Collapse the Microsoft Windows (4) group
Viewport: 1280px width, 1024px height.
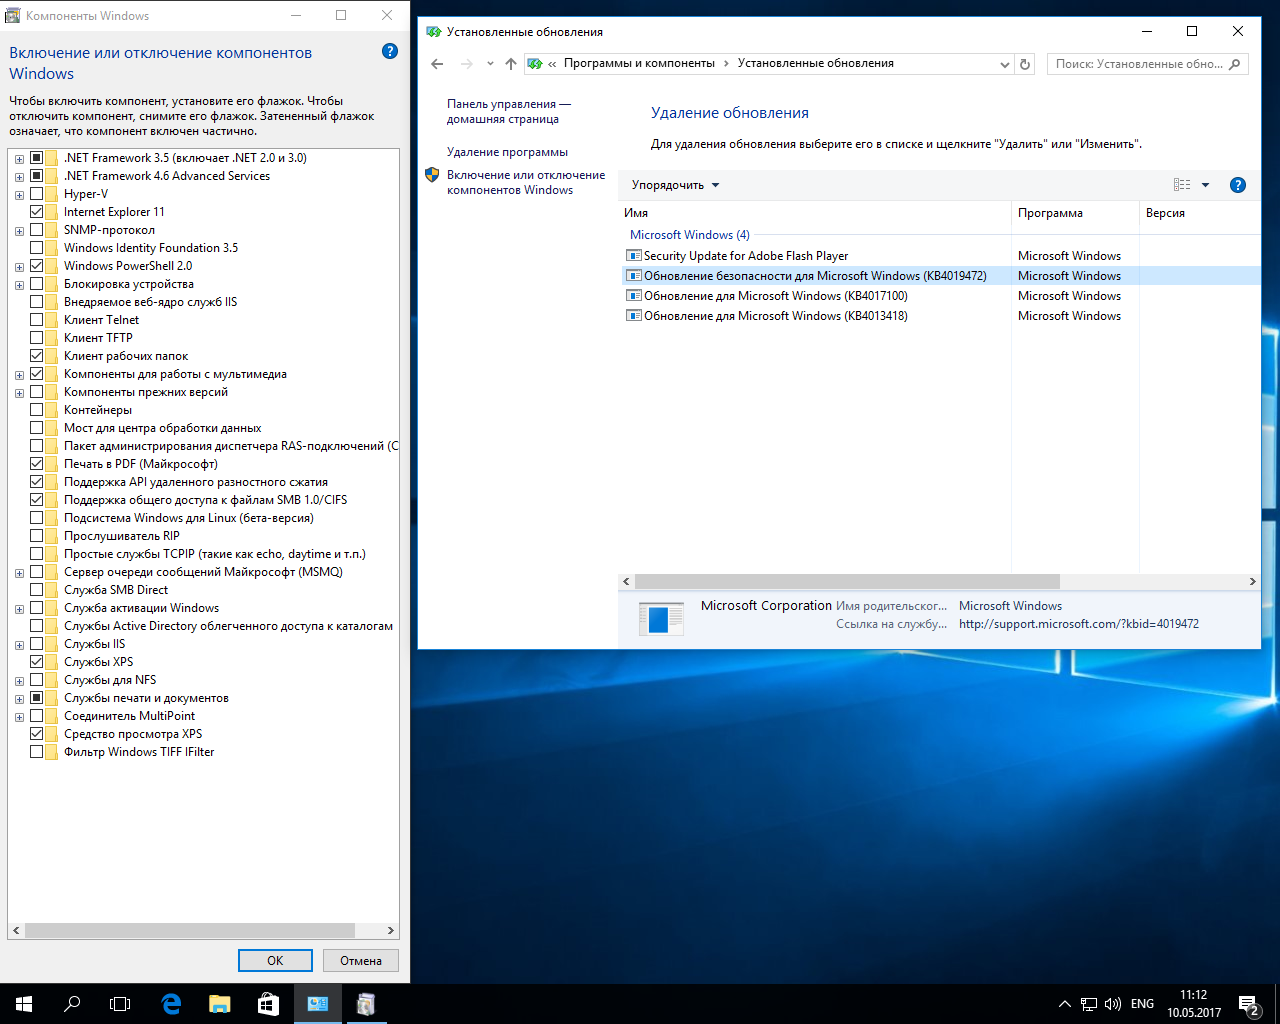(689, 235)
